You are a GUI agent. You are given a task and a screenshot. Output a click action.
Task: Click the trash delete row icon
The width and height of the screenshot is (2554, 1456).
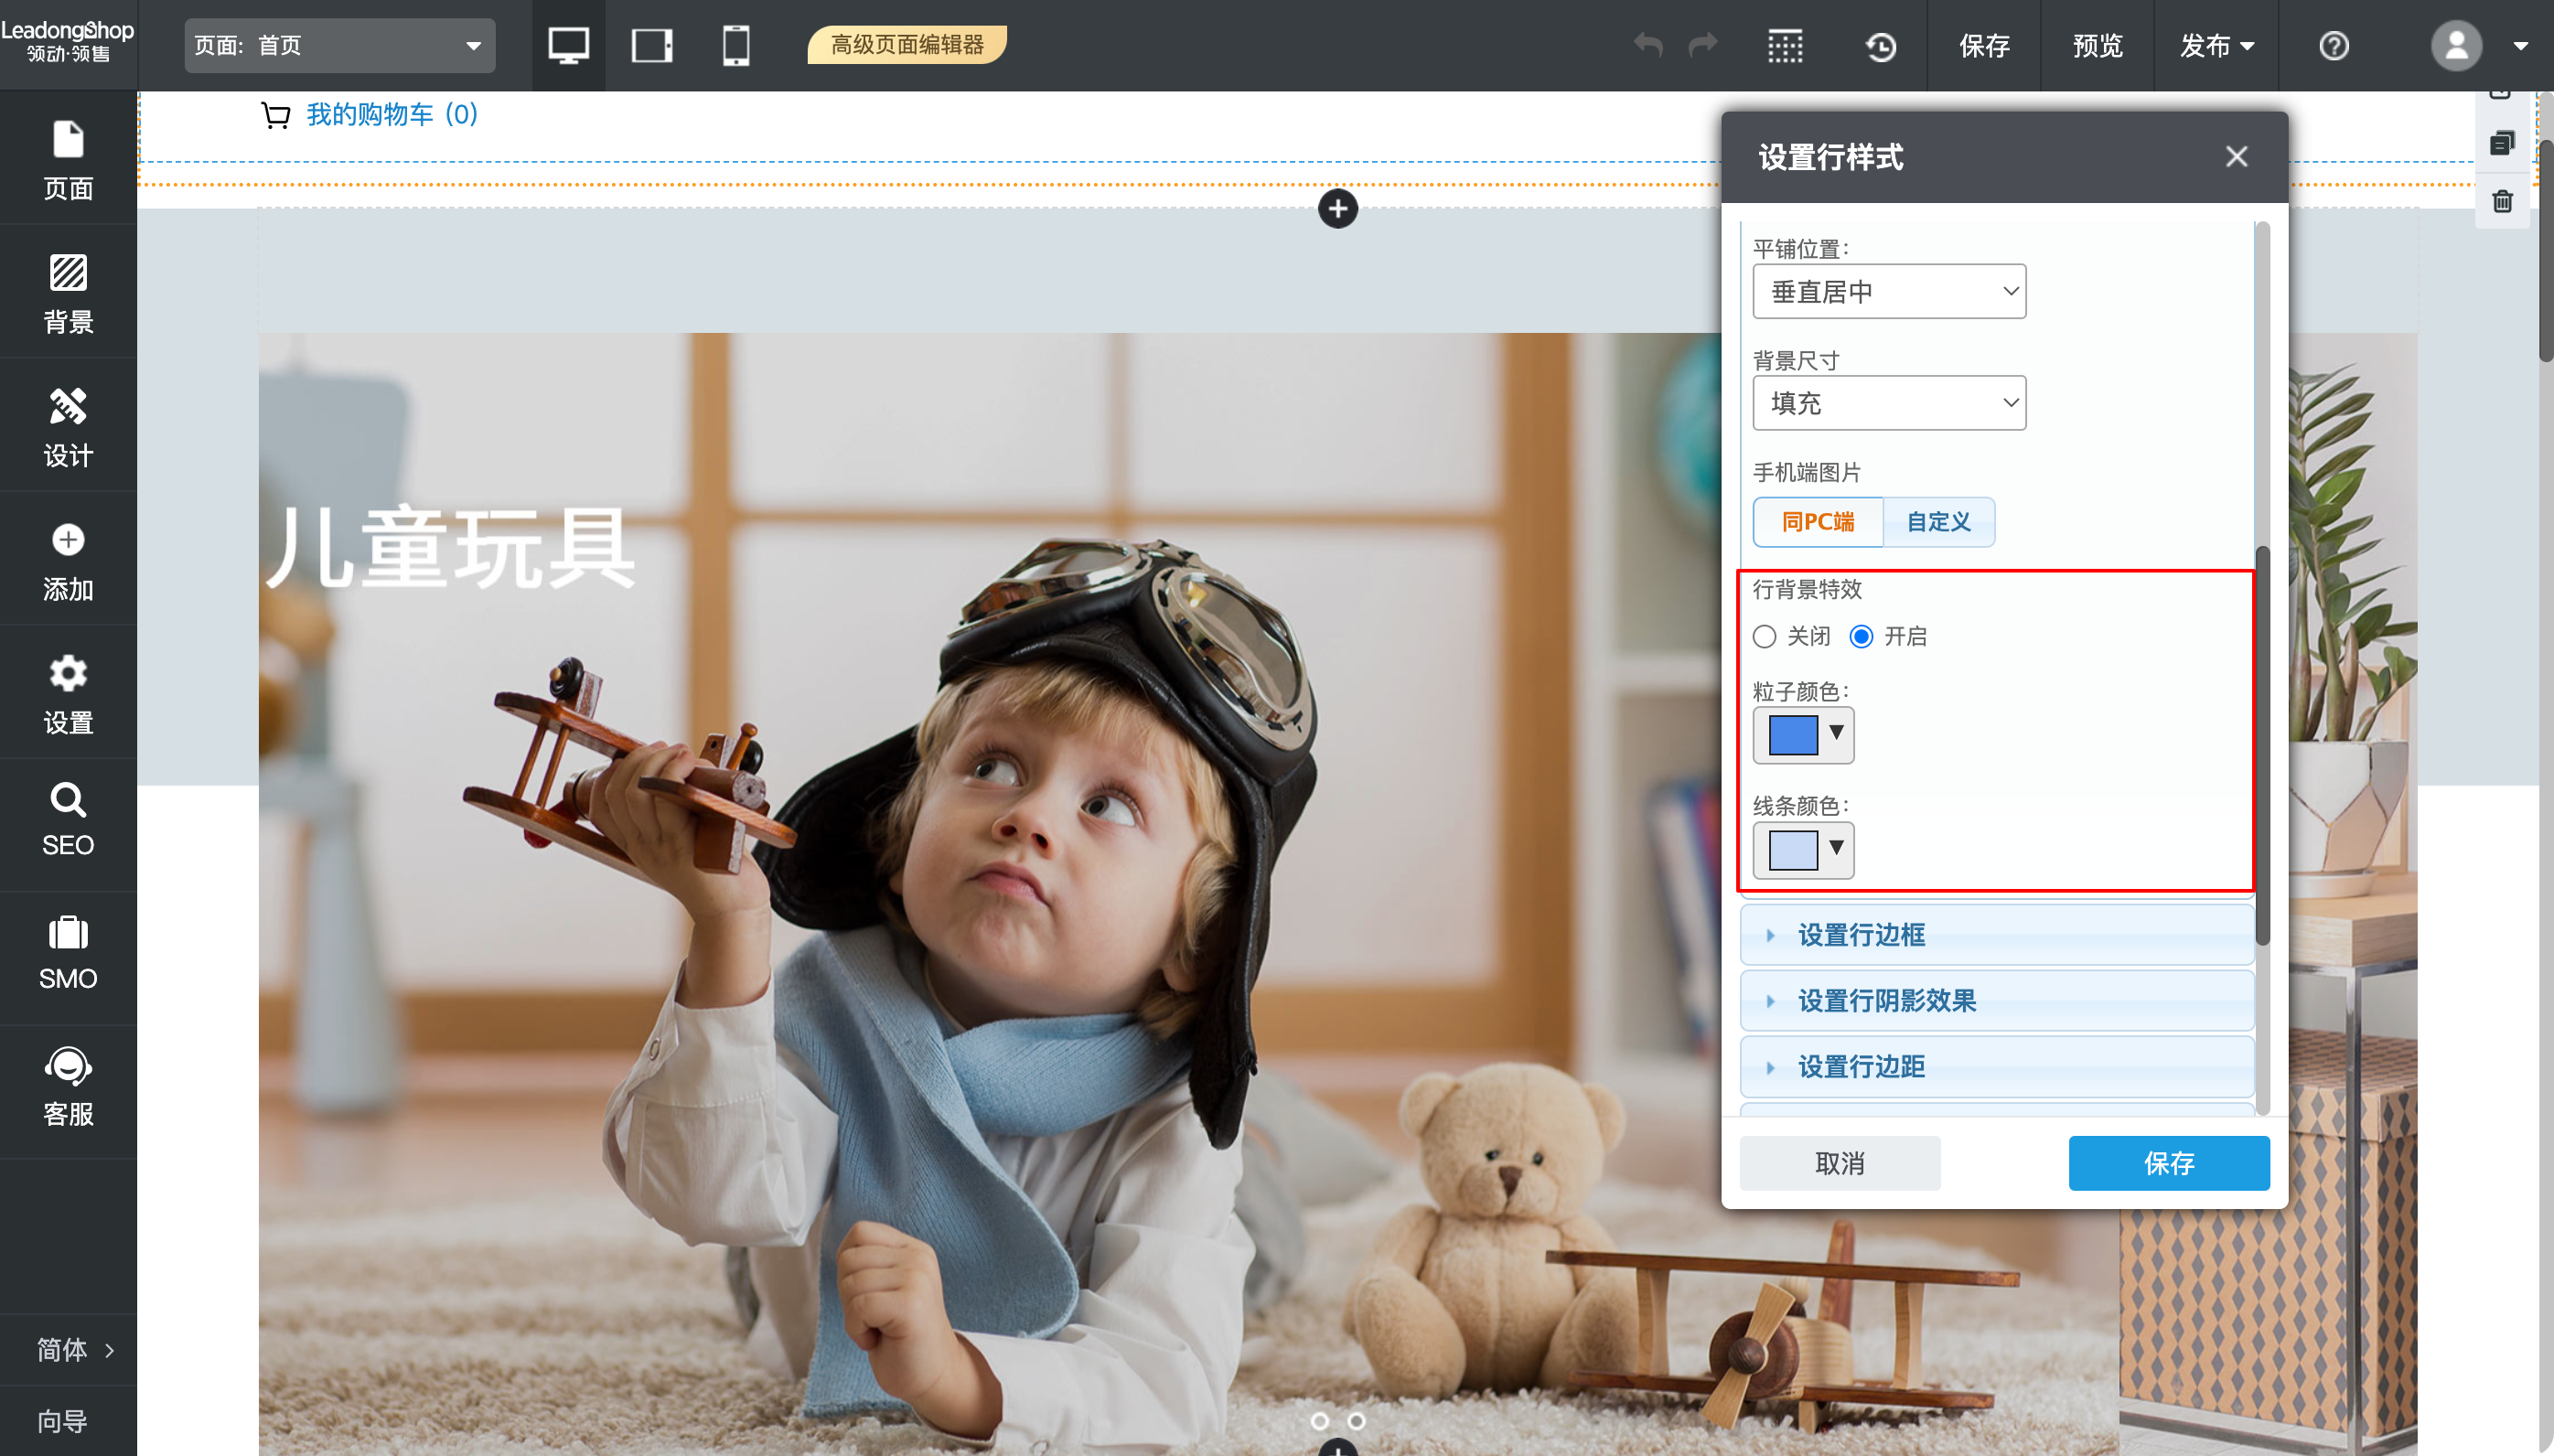pos(2502,201)
